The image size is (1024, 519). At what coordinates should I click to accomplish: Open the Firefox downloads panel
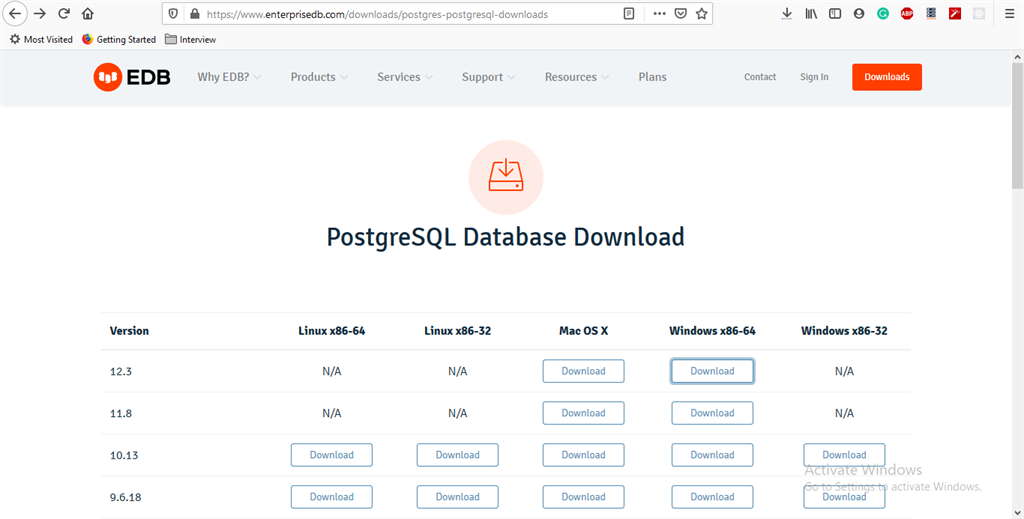pos(787,14)
